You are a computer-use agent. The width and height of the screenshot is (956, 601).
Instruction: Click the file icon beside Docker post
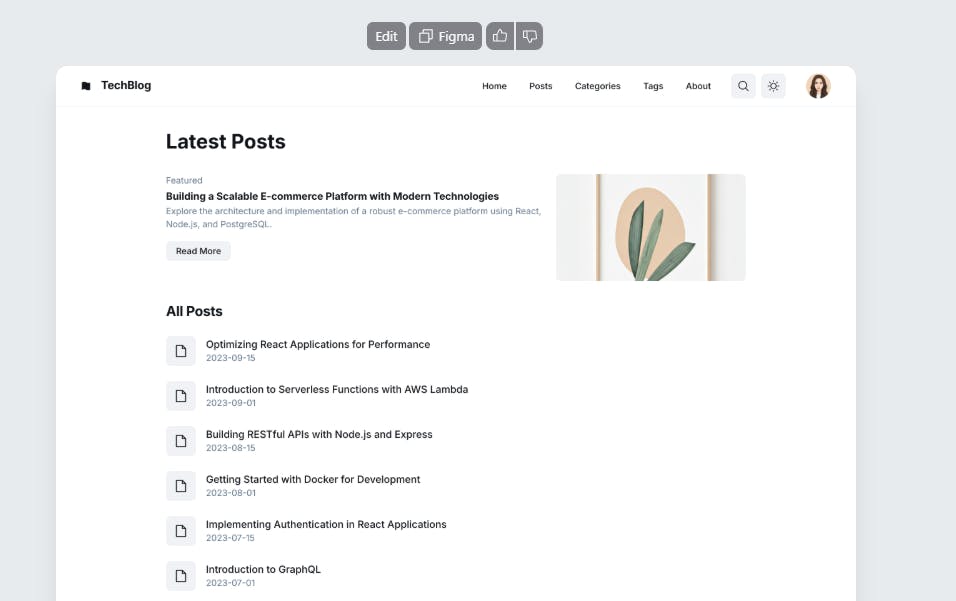[x=181, y=486]
